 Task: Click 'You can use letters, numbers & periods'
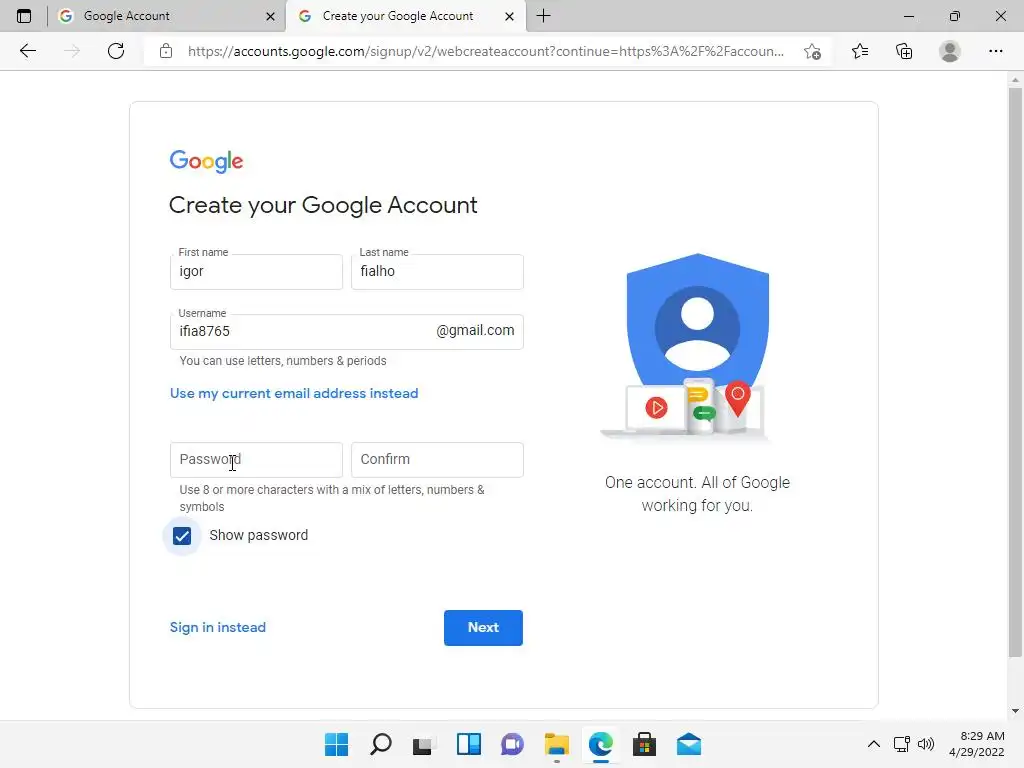(283, 360)
